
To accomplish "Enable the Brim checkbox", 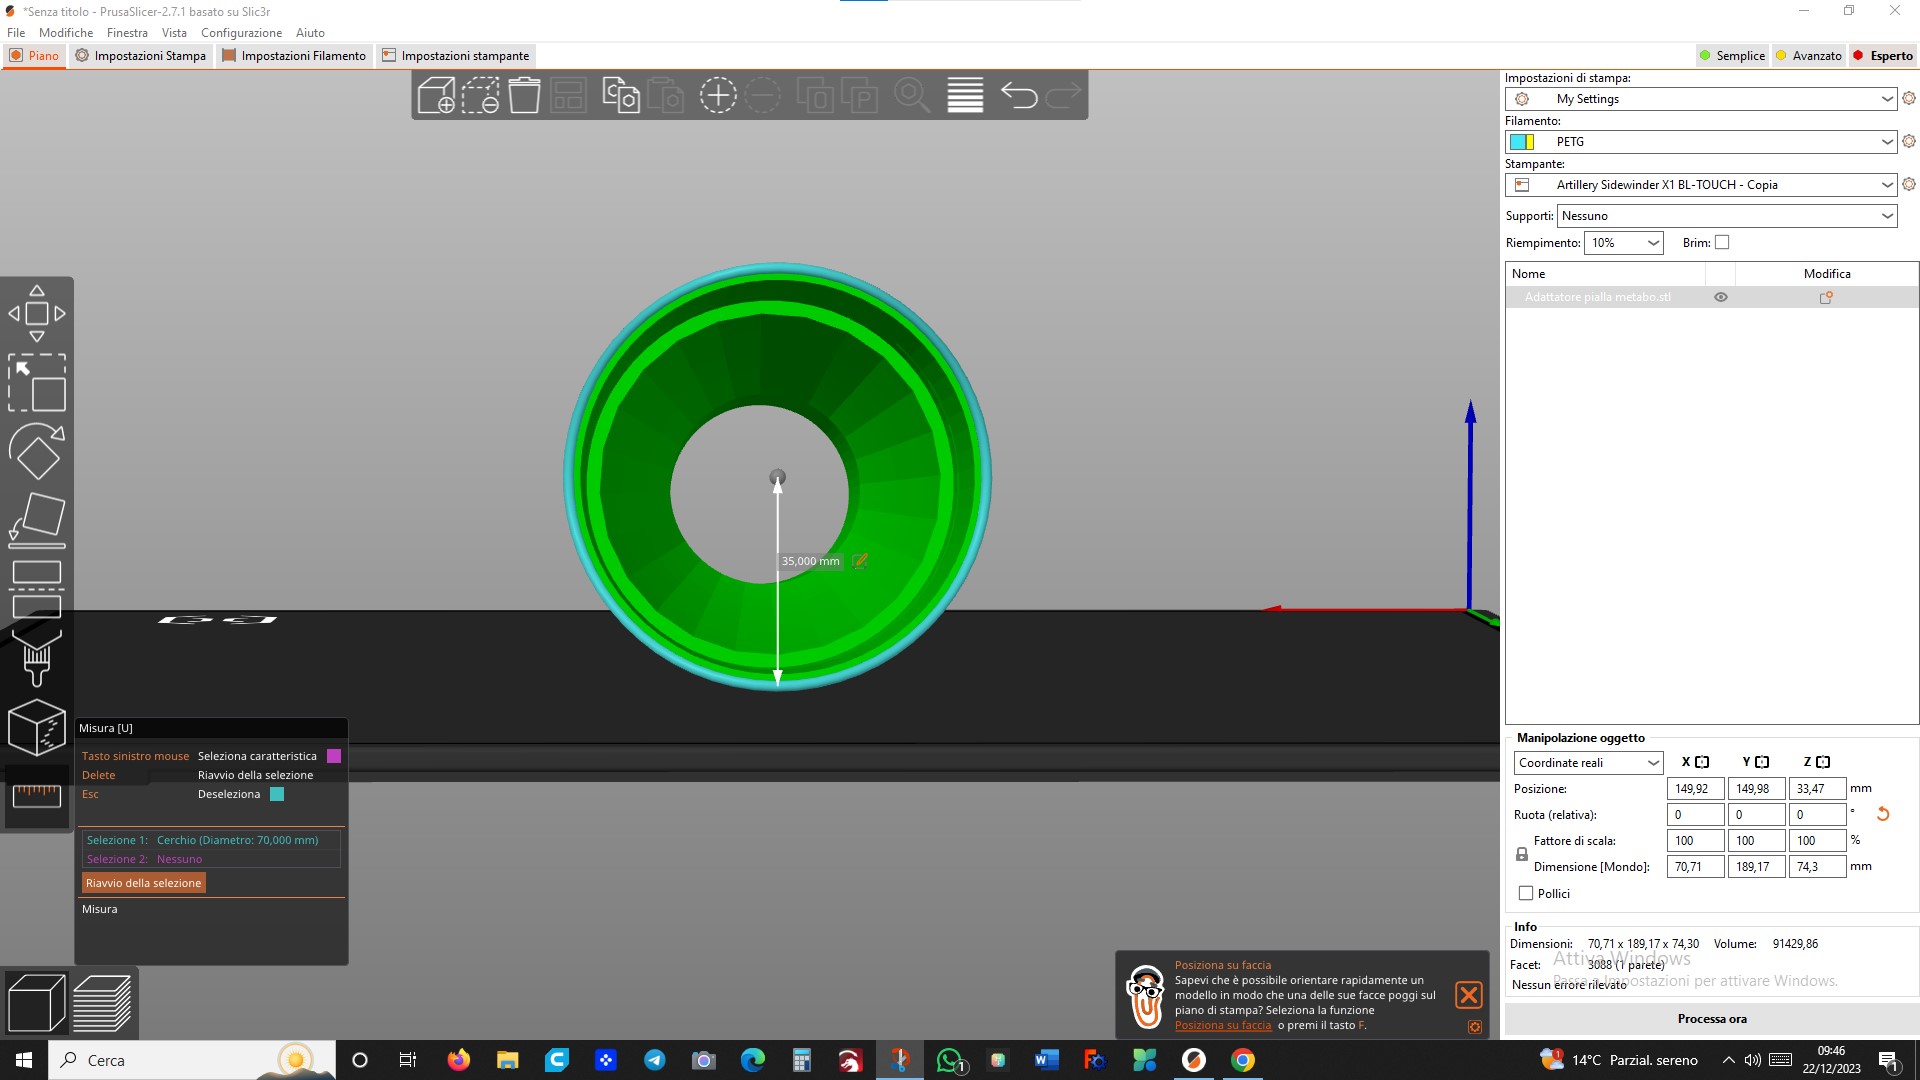I will click(1722, 243).
